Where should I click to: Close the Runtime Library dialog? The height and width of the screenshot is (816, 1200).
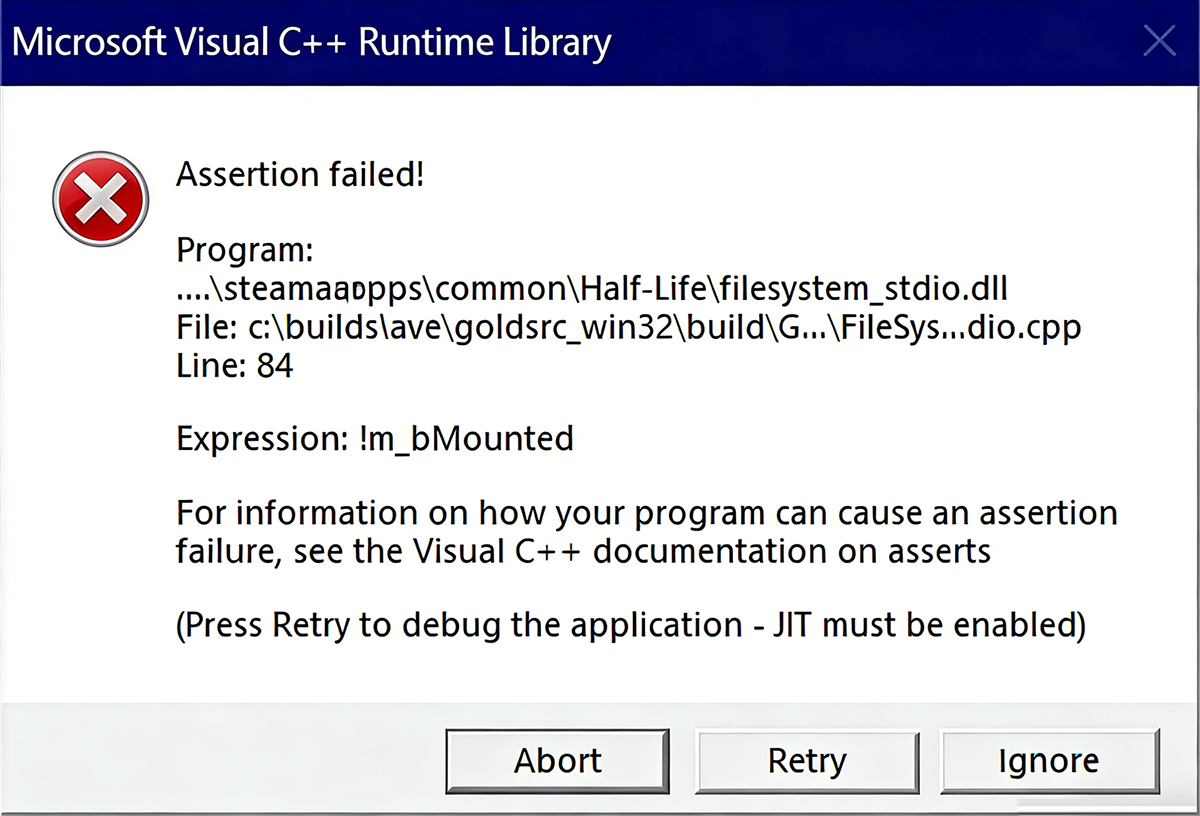(x=1159, y=42)
